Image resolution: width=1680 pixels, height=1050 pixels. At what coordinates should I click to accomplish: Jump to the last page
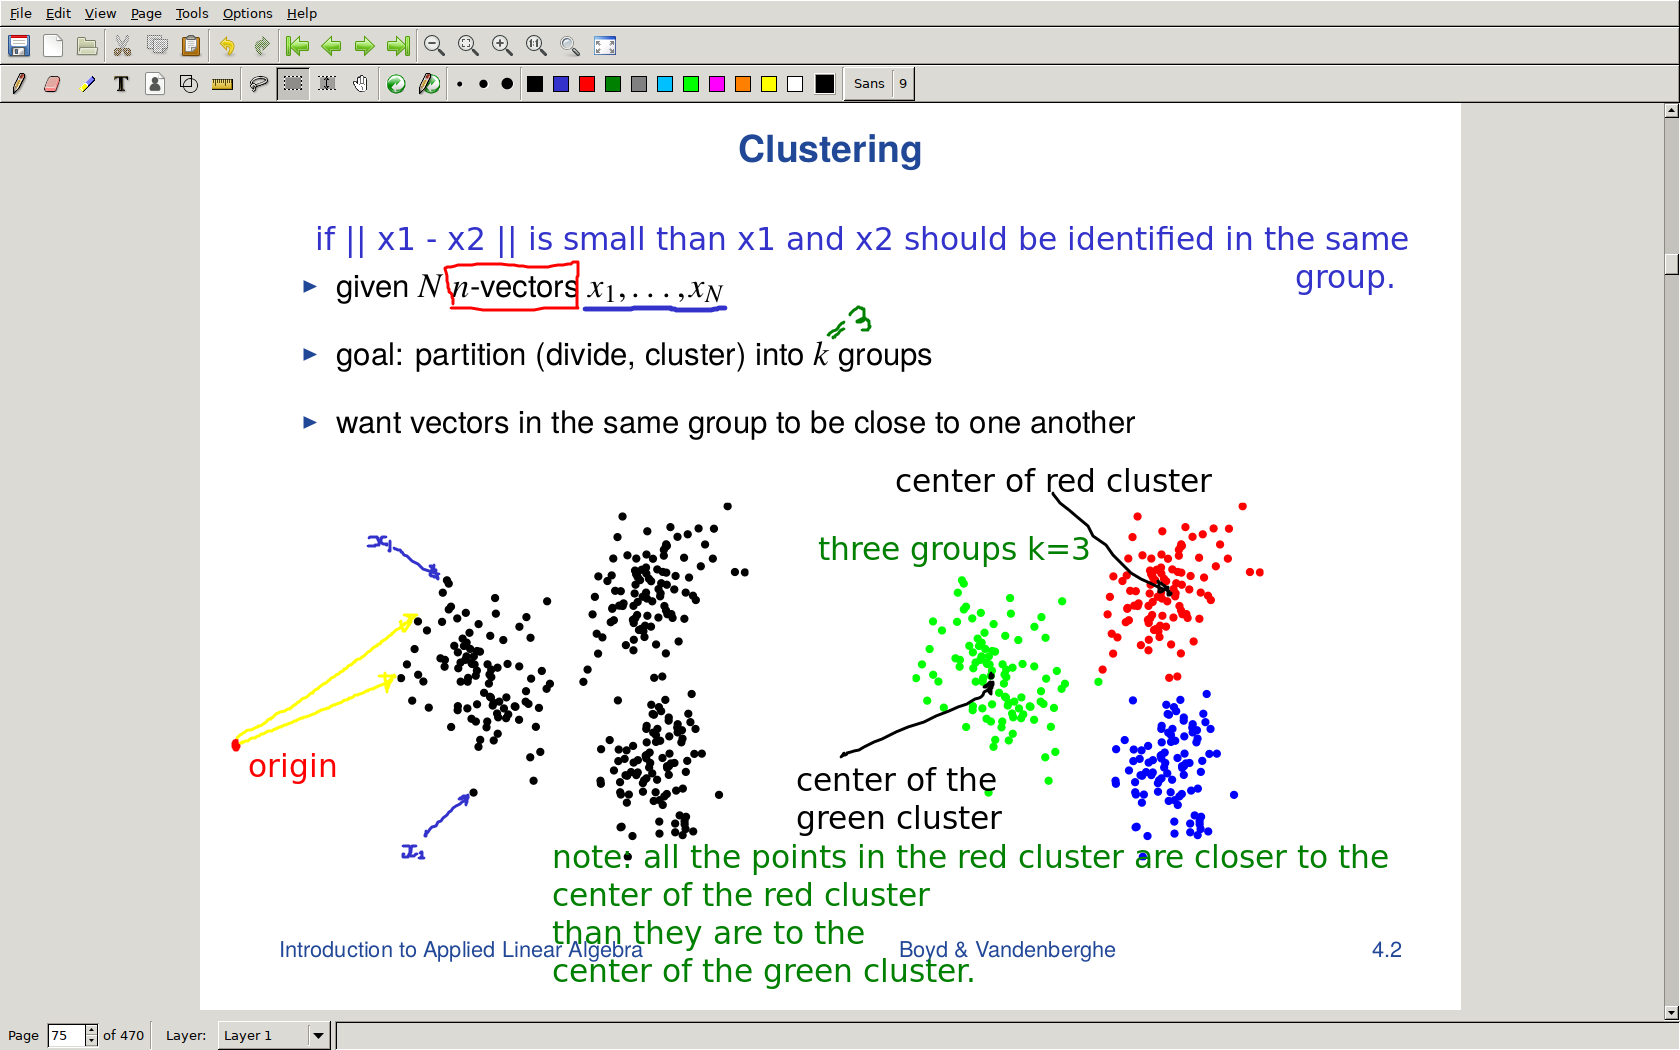click(x=398, y=46)
